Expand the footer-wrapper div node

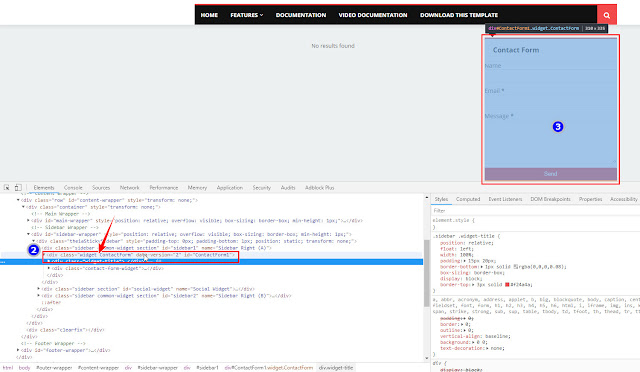tap(18, 350)
